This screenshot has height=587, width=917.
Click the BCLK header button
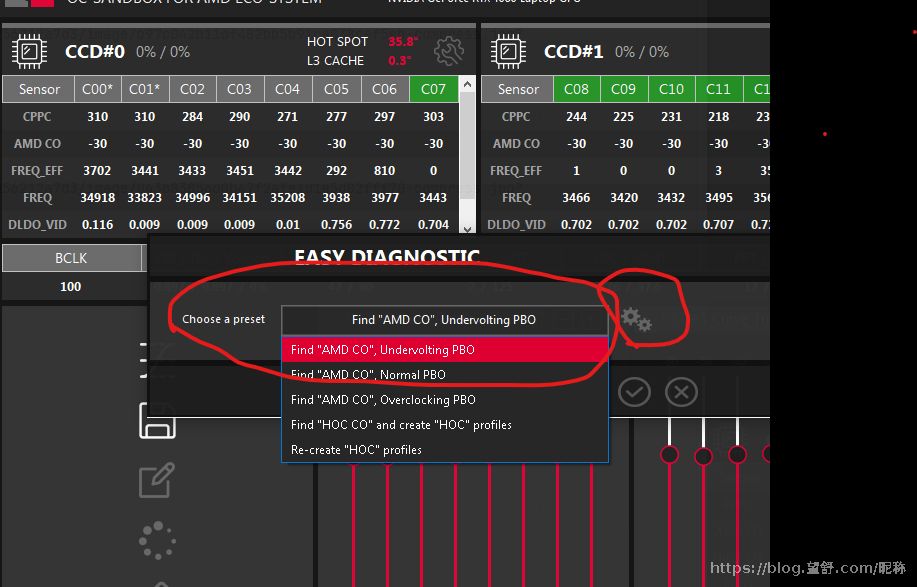tap(71, 258)
